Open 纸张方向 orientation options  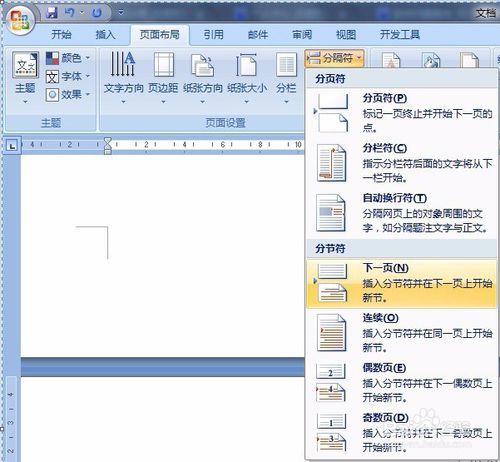click(x=202, y=77)
